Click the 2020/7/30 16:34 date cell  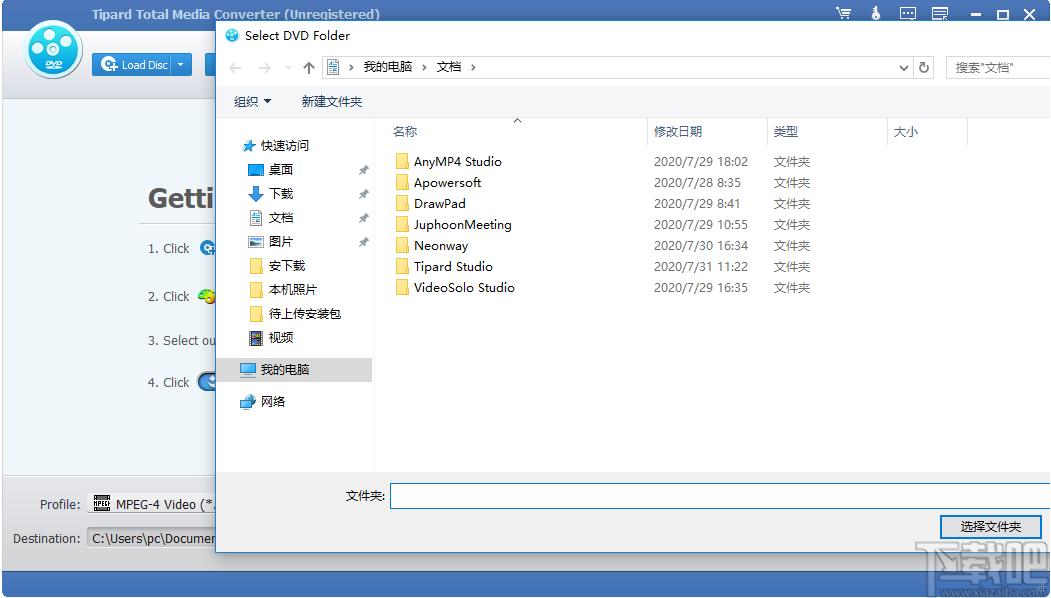pos(700,246)
